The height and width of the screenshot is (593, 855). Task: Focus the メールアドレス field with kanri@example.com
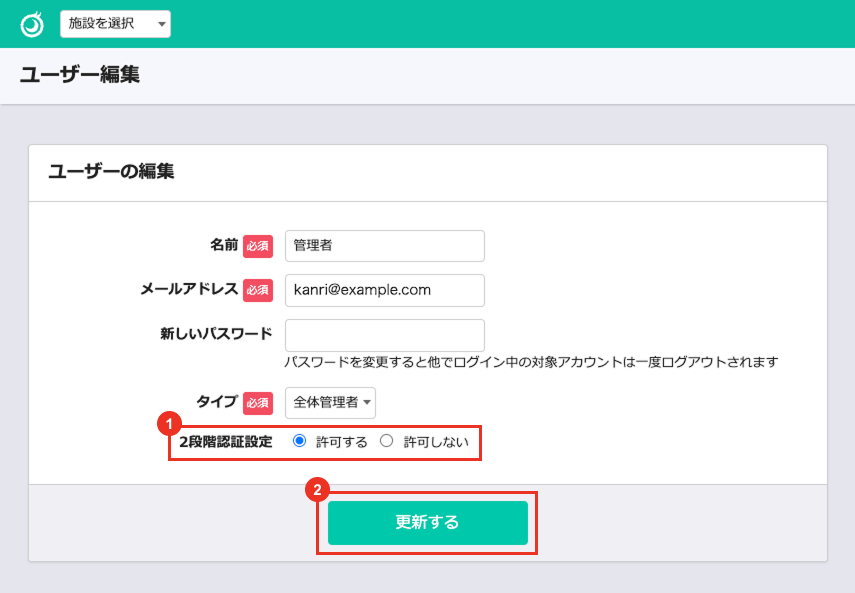pos(384,290)
